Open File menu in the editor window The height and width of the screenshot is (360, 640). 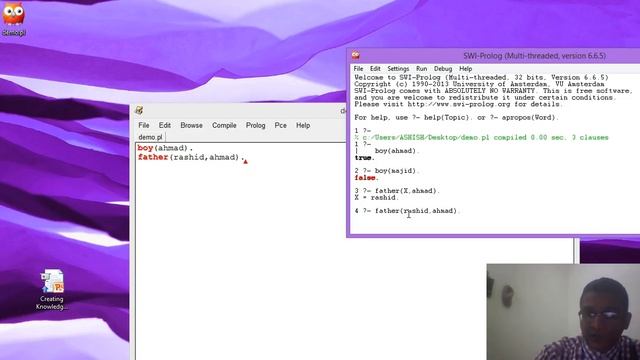pos(144,125)
